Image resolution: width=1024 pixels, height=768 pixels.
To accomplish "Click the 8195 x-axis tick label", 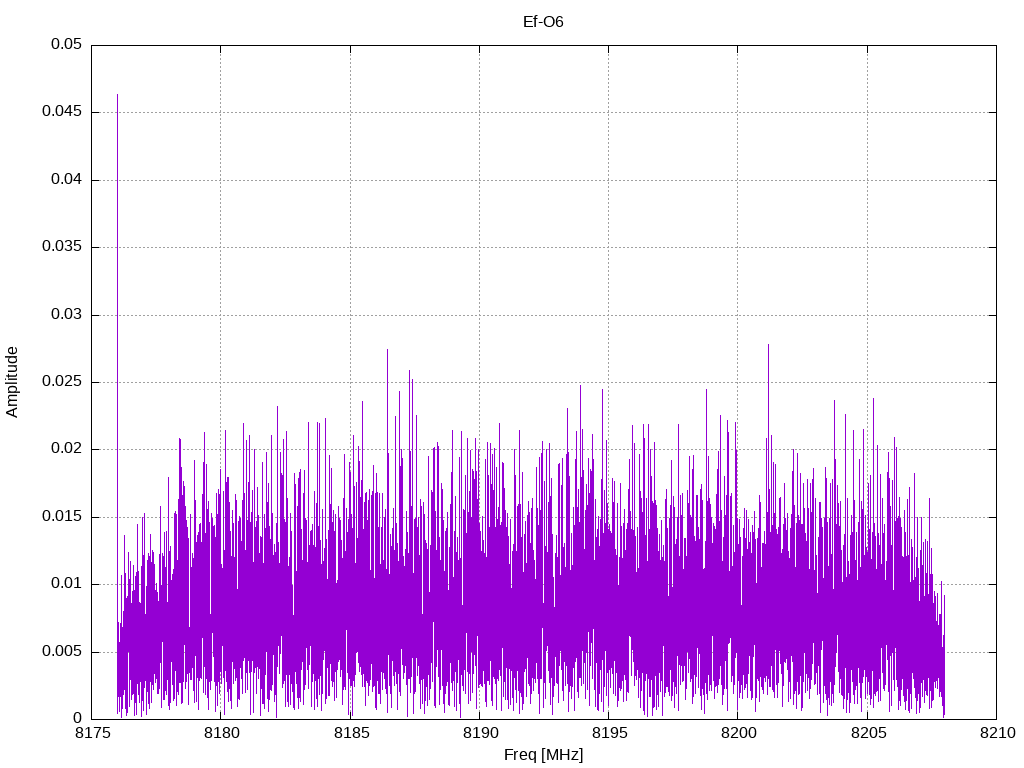I will coord(608,734).
